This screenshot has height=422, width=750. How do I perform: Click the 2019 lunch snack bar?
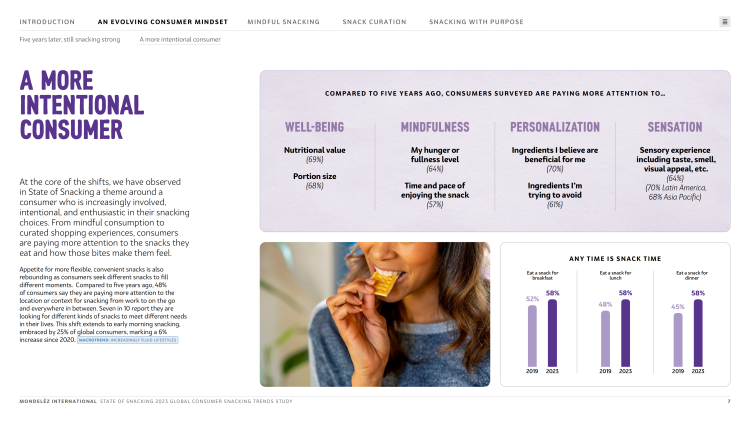[x=605, y=338]
